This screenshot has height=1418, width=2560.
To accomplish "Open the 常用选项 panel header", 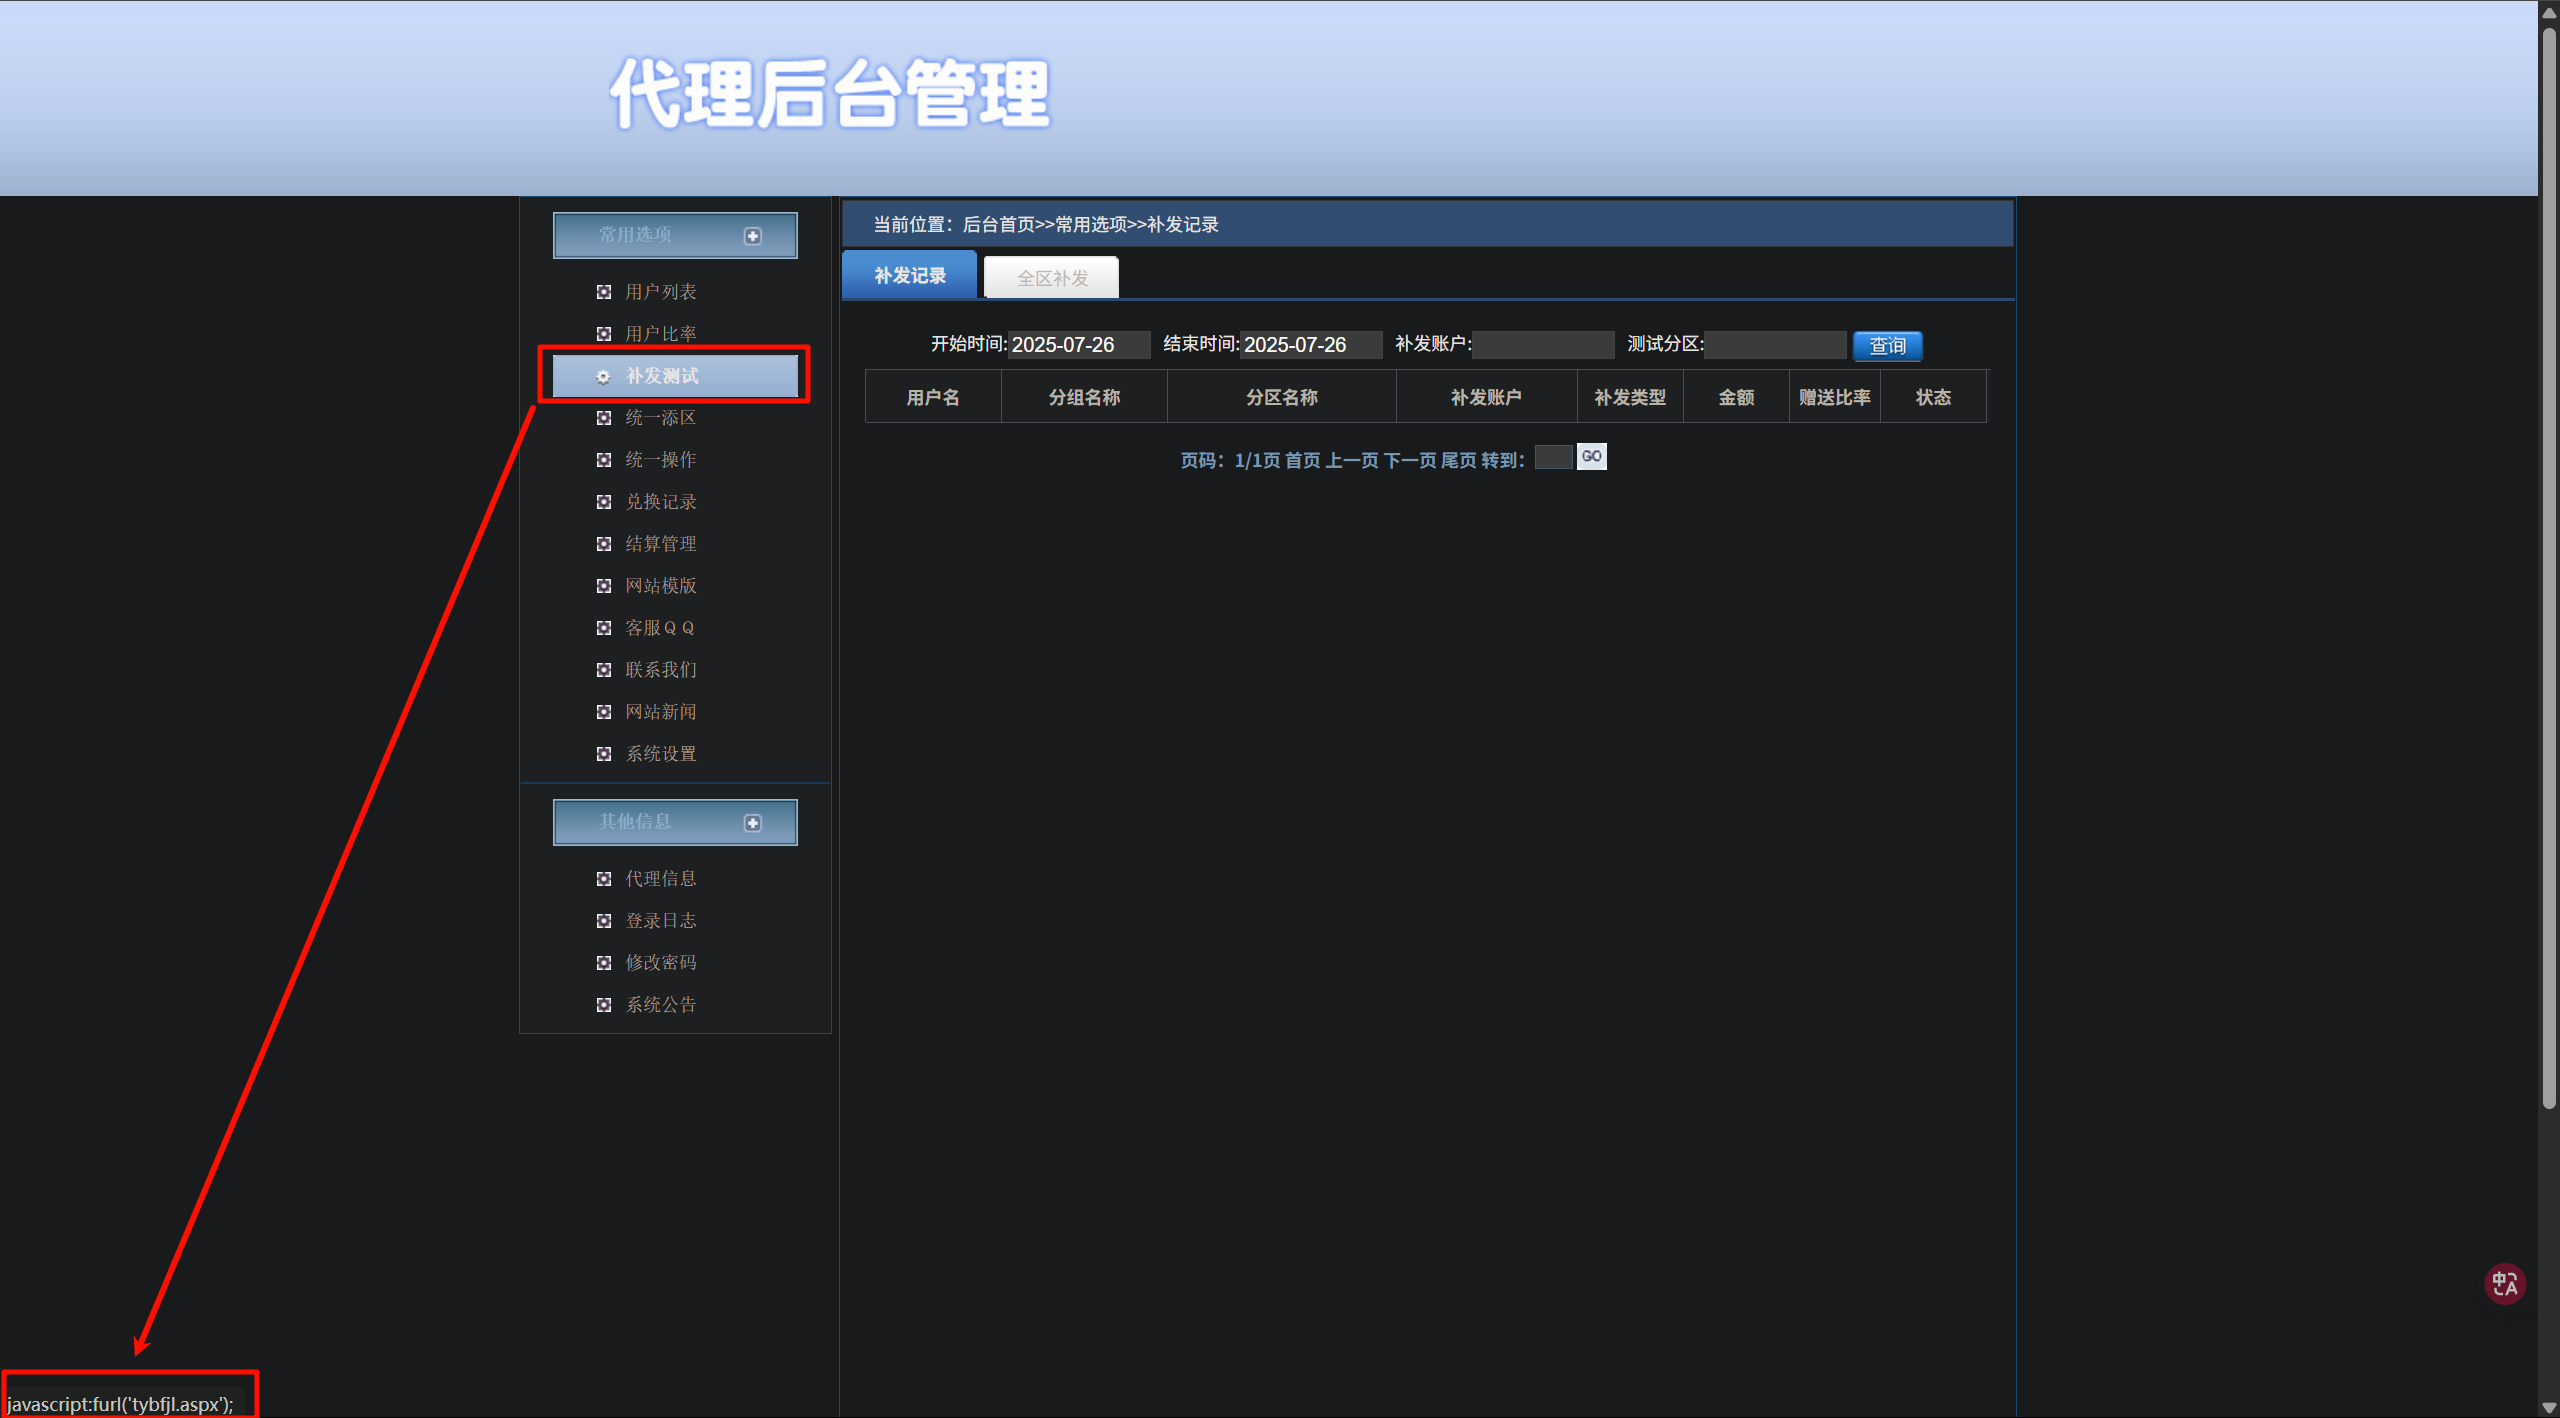I will click(x=636, y=235).
